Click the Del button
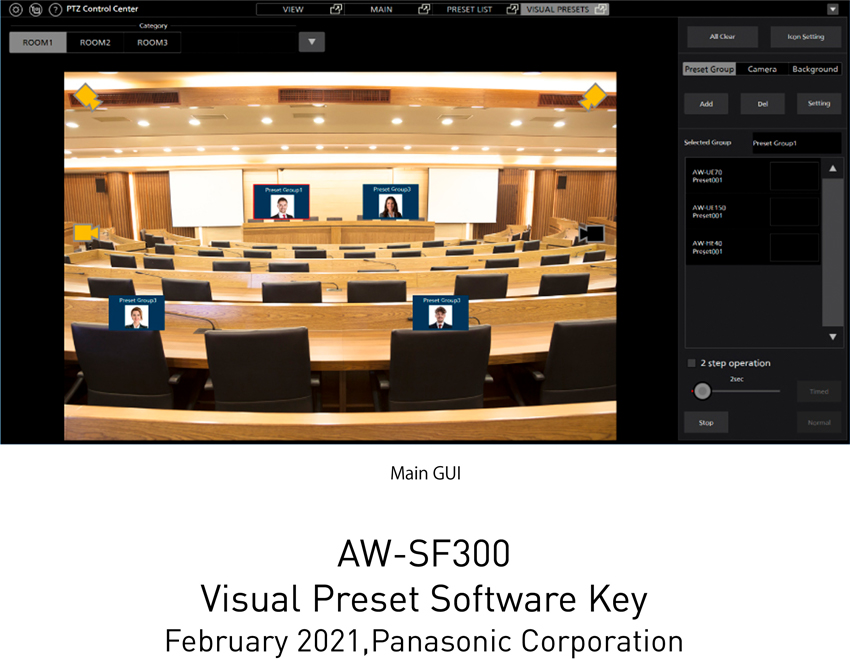This screenshot has height=659, width=850. [763, 104]
